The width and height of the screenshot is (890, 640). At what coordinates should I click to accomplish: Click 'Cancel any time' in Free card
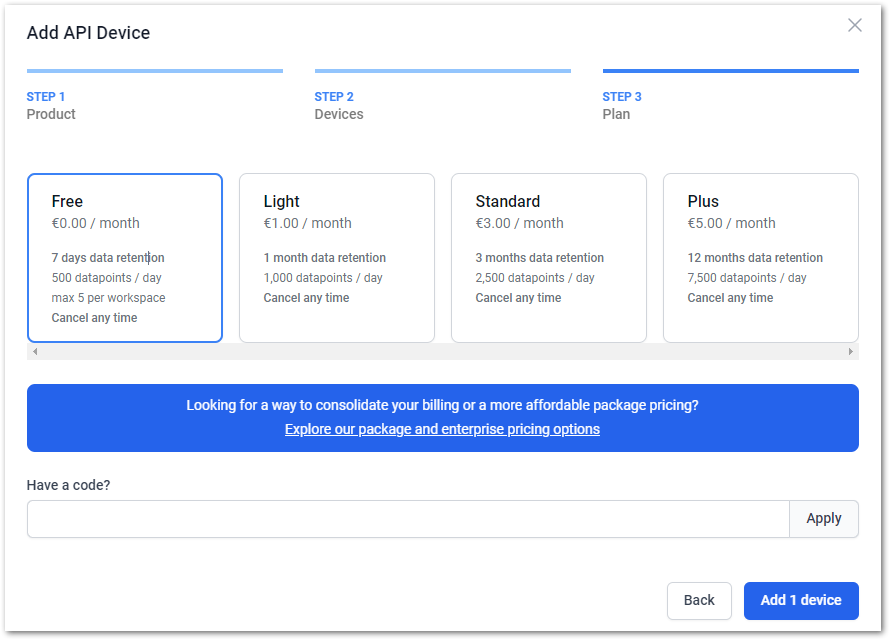(x=94, y=318)
